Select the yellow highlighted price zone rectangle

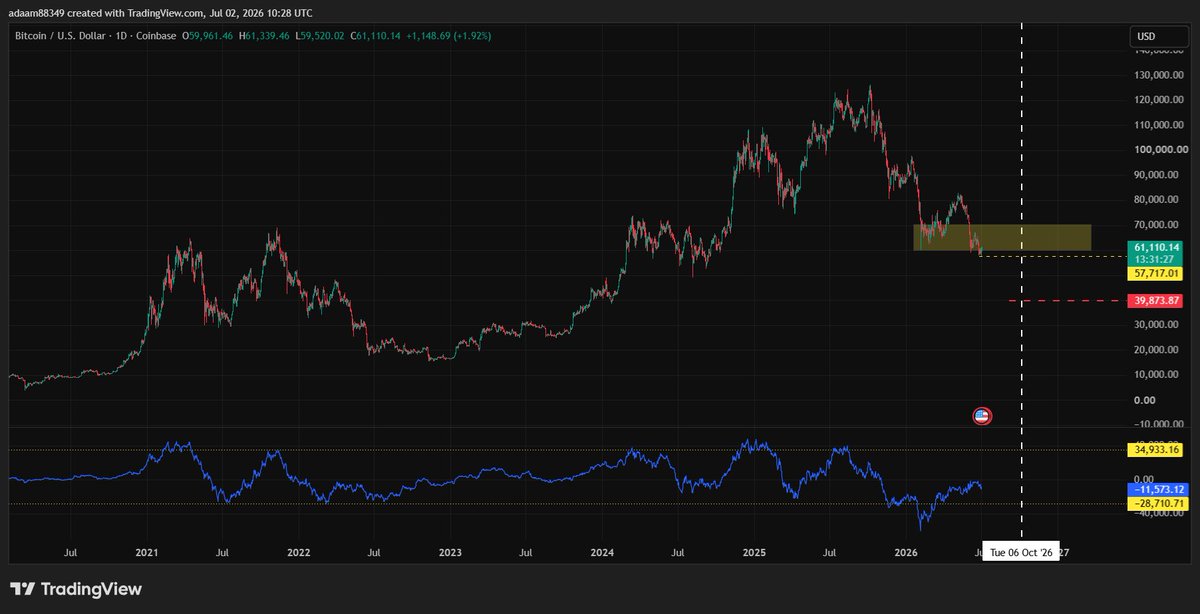coord(1002,237)
